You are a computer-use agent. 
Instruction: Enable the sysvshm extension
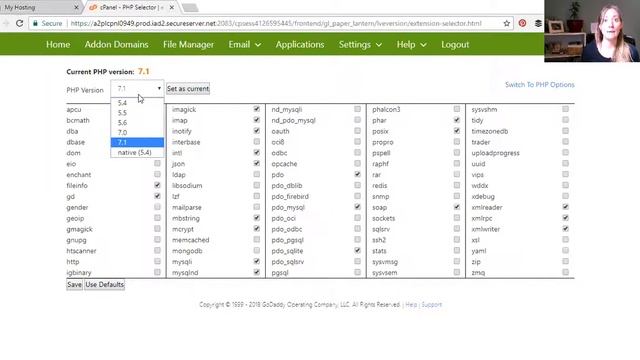(565, 109)
